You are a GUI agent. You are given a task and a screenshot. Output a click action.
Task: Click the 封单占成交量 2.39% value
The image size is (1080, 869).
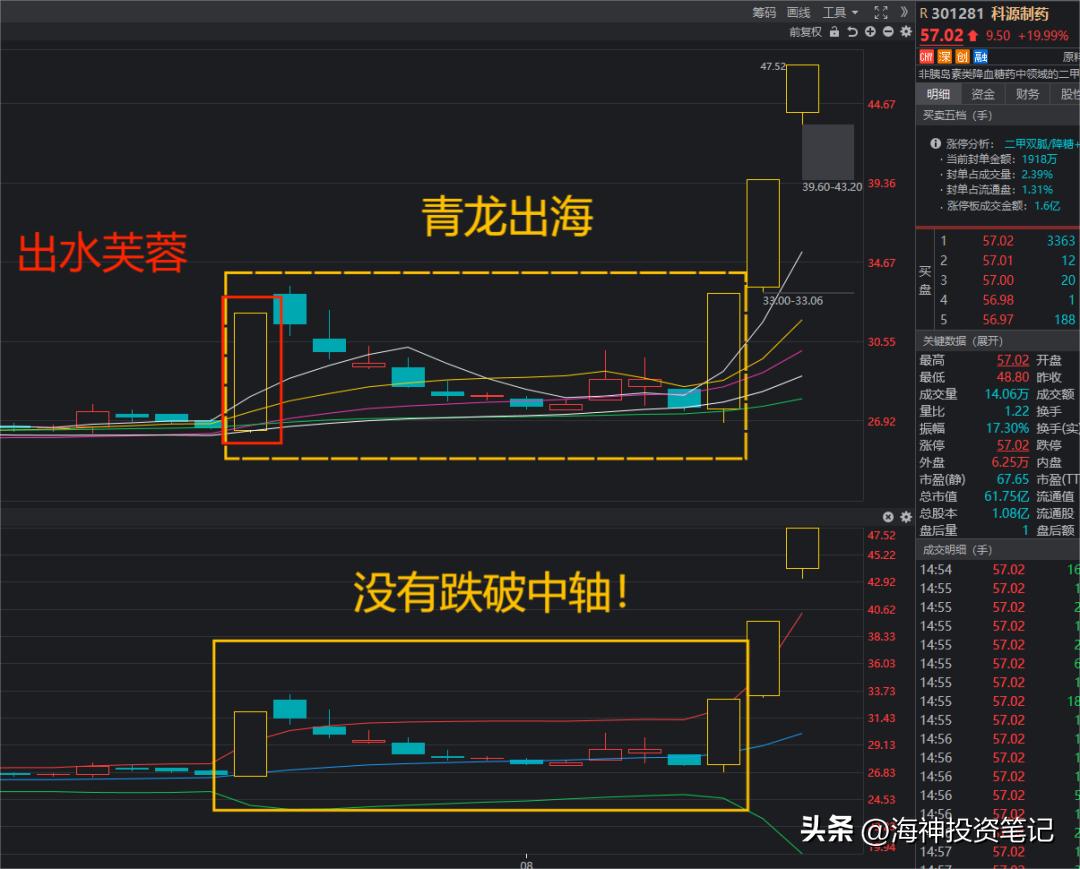click(x=1037, y=175)
